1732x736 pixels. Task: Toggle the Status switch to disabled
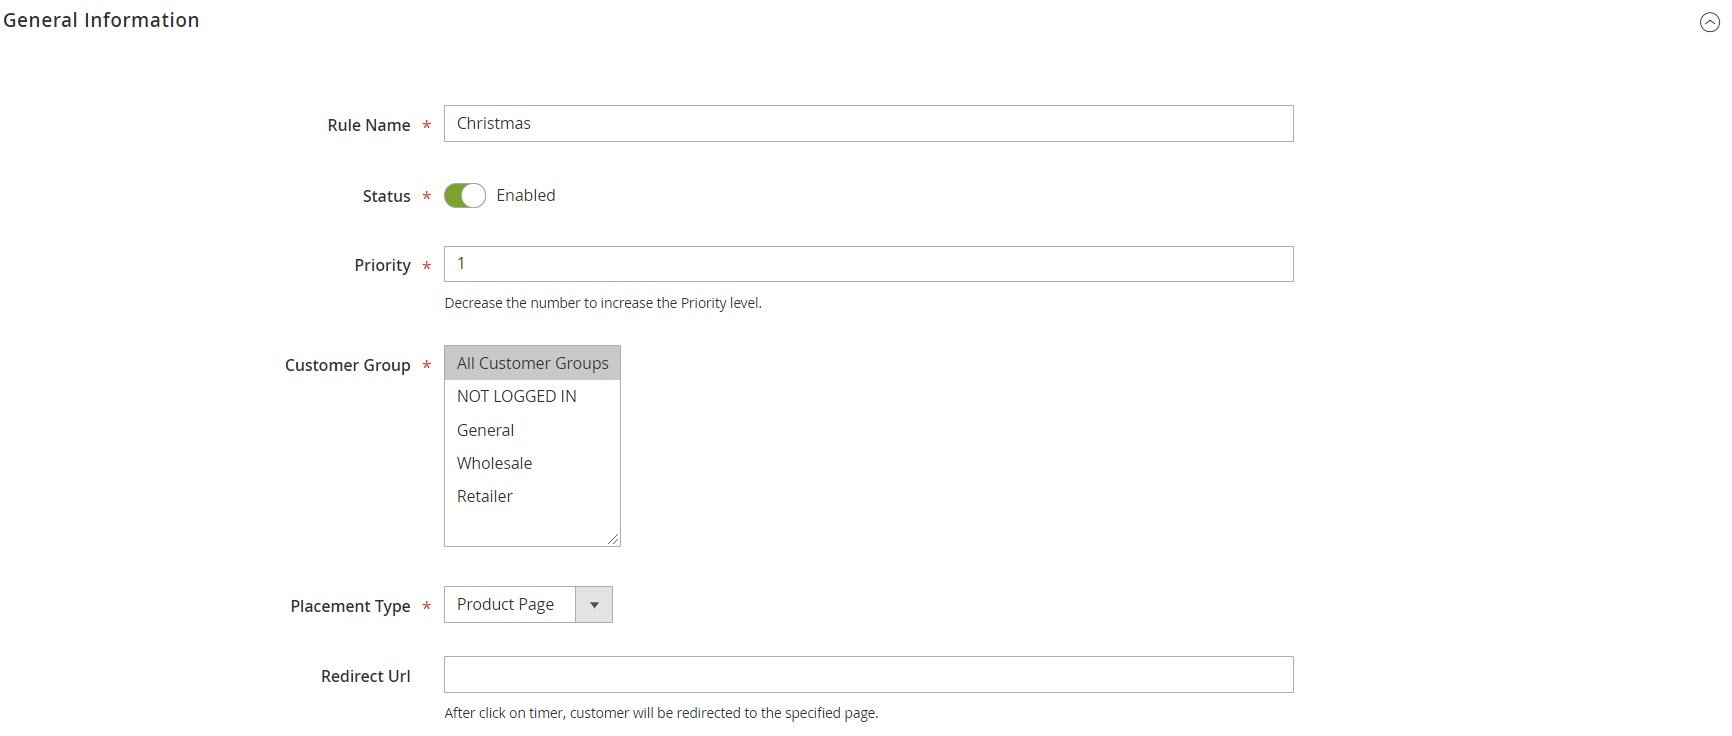coord(465,195)
